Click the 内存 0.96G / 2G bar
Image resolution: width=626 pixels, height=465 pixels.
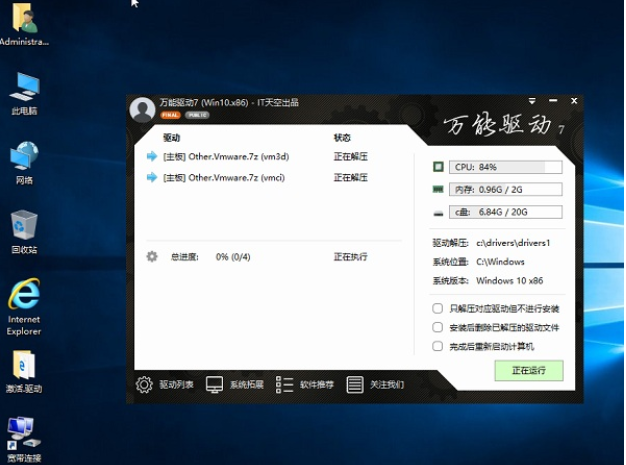(x=505, y=189)
